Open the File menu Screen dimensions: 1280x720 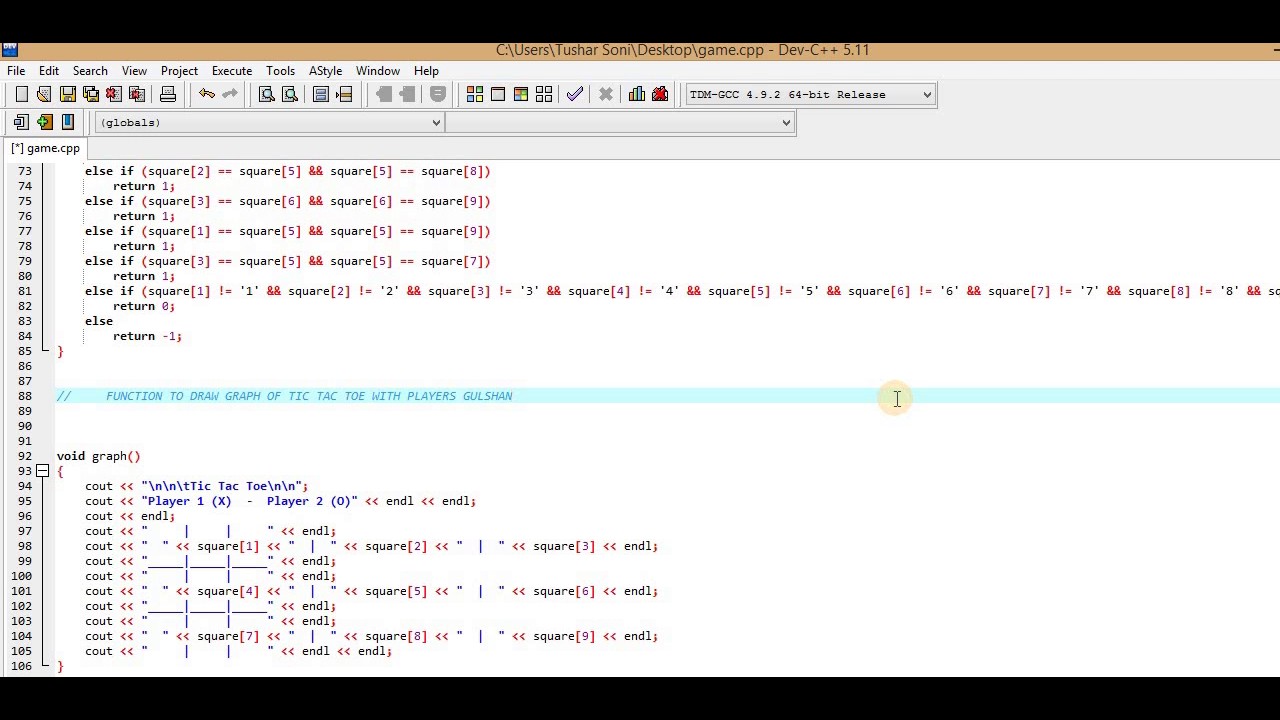click(16, 71)
